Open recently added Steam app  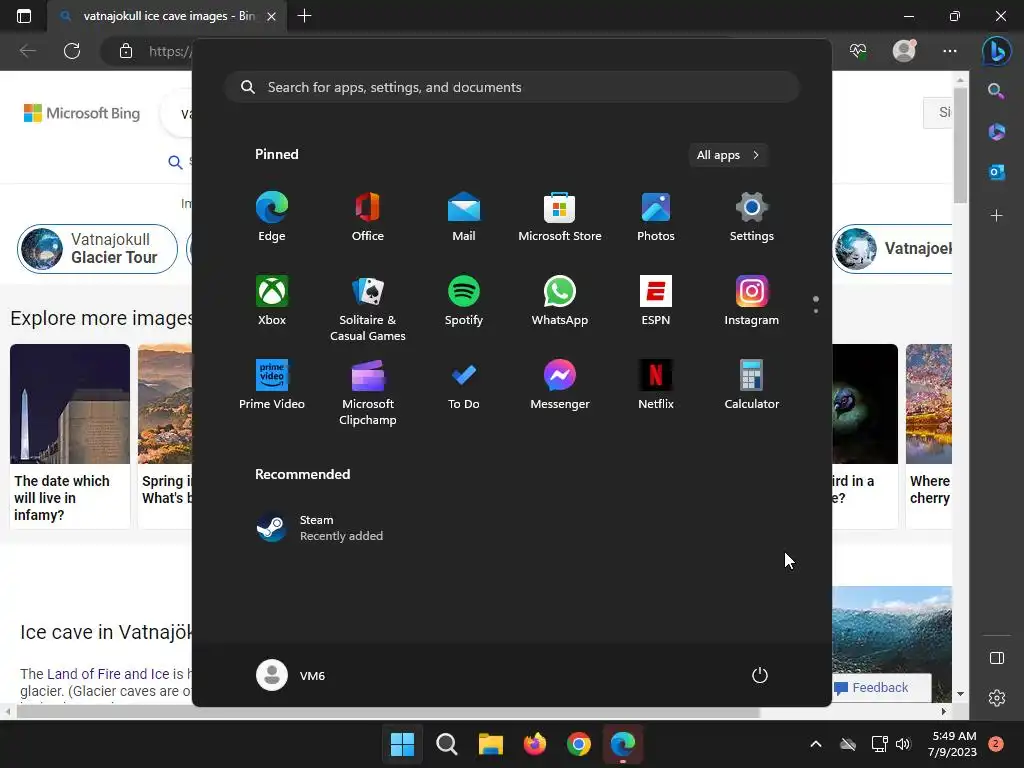tap(320, 528)
